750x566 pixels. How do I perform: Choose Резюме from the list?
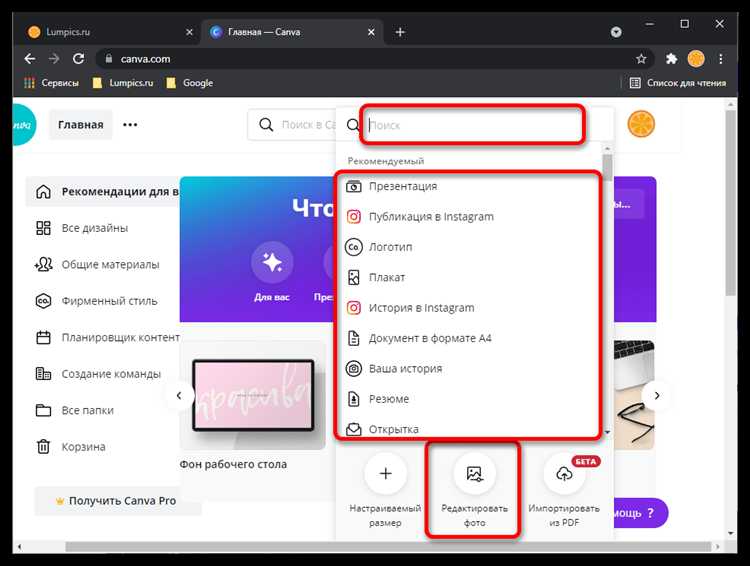(x=469, y=399)
